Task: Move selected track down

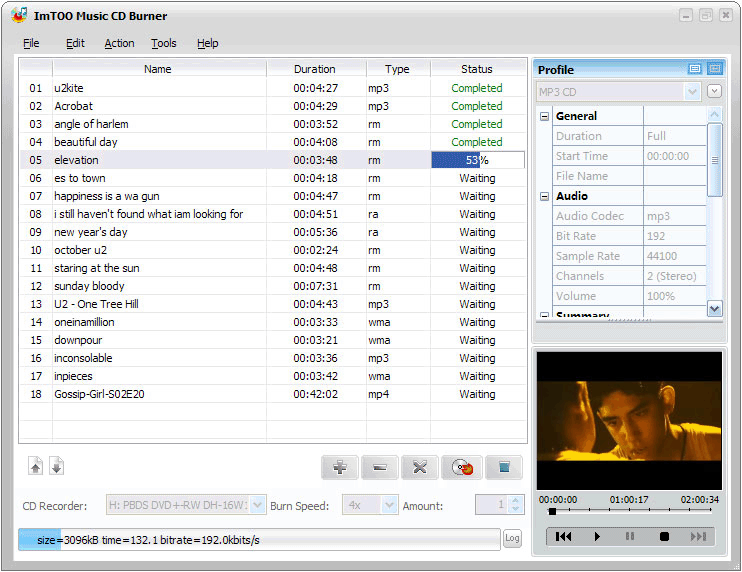Action: click(x=56, y=466)
